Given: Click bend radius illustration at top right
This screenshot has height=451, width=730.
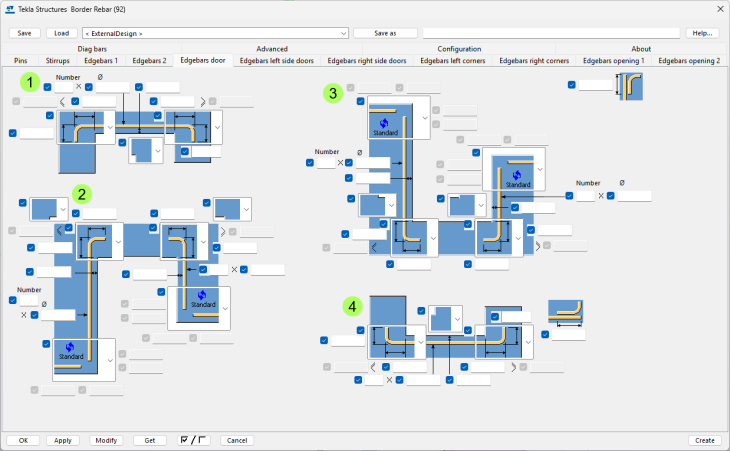Looking at the screenshot, I should (630, 87).
